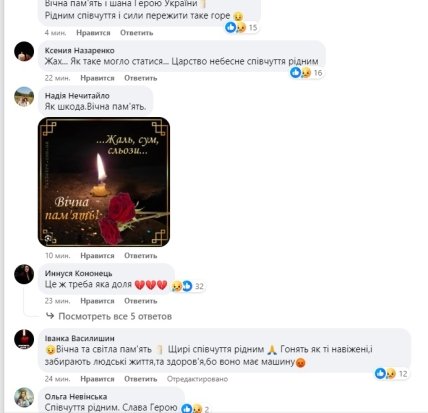The image size is (428, 413).
Task: View reactions with count 16 on Ксения's comment
Action: 306,73
